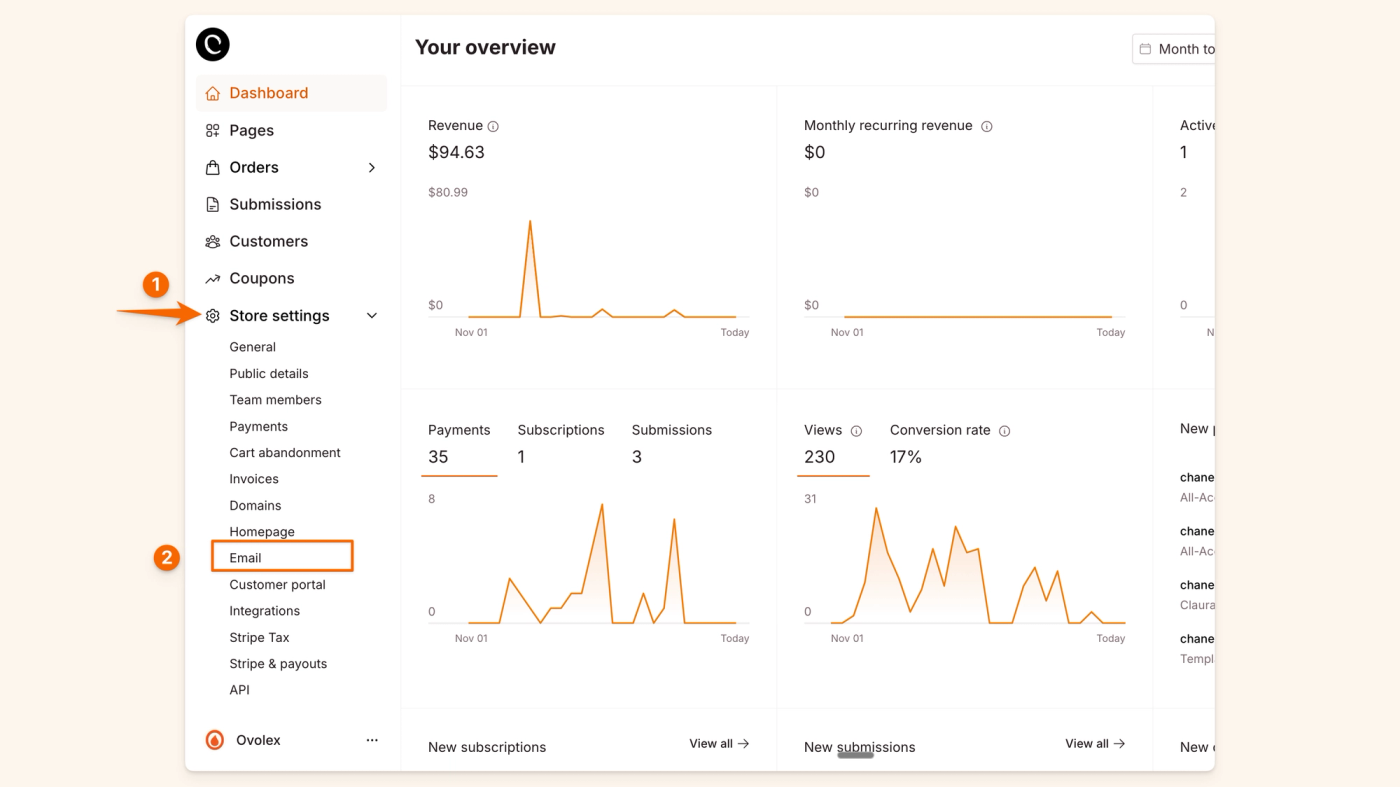
Task: Switch to the Submissions chart tab
Action: [671, 444]
